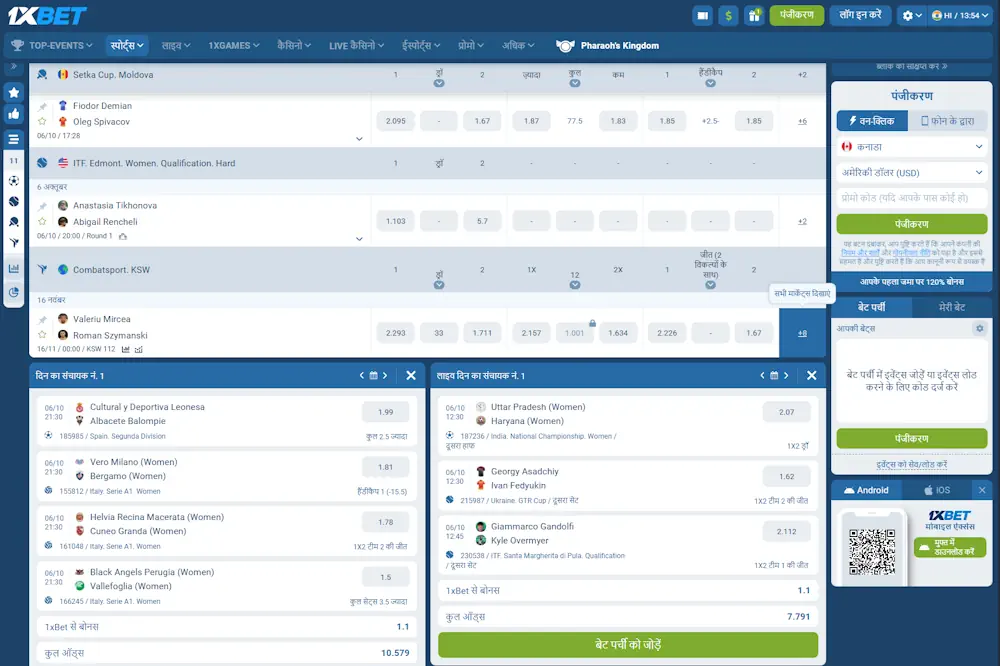
Task: Open the USD currency dropdown
Action: [911, 172]
